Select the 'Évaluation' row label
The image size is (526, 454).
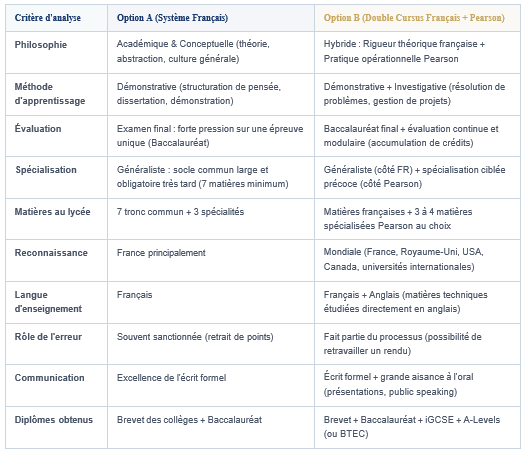38,129
